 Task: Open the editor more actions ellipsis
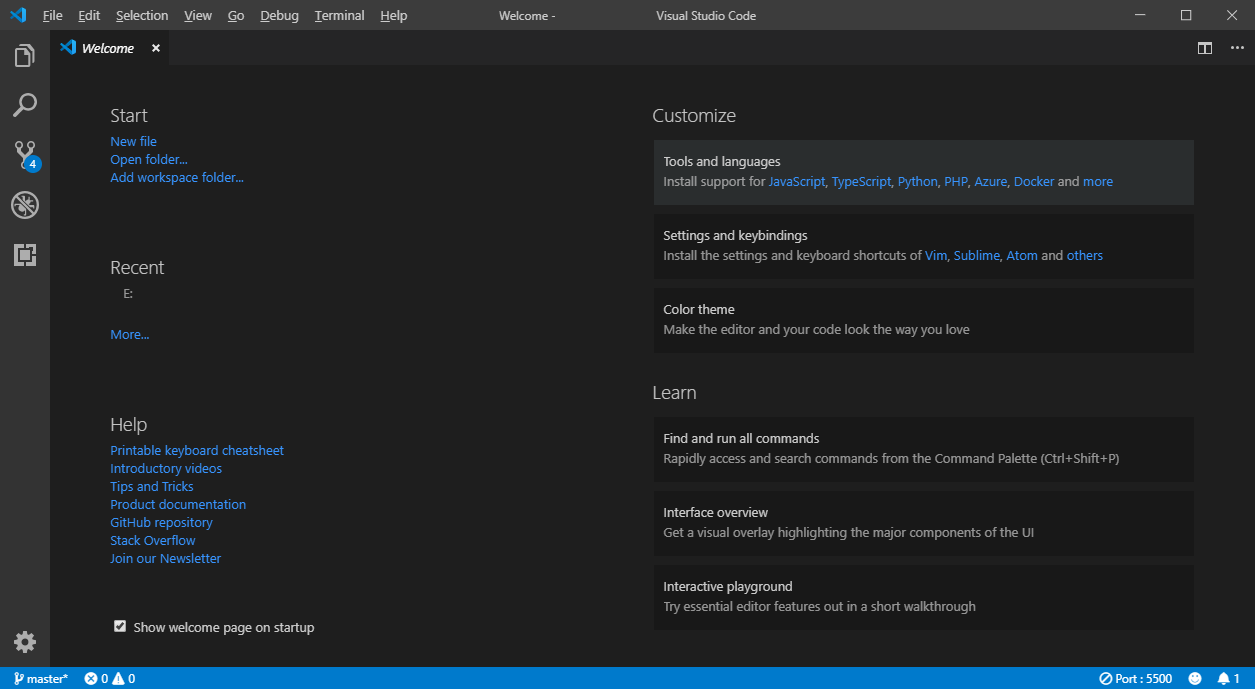pos(1237,48)
